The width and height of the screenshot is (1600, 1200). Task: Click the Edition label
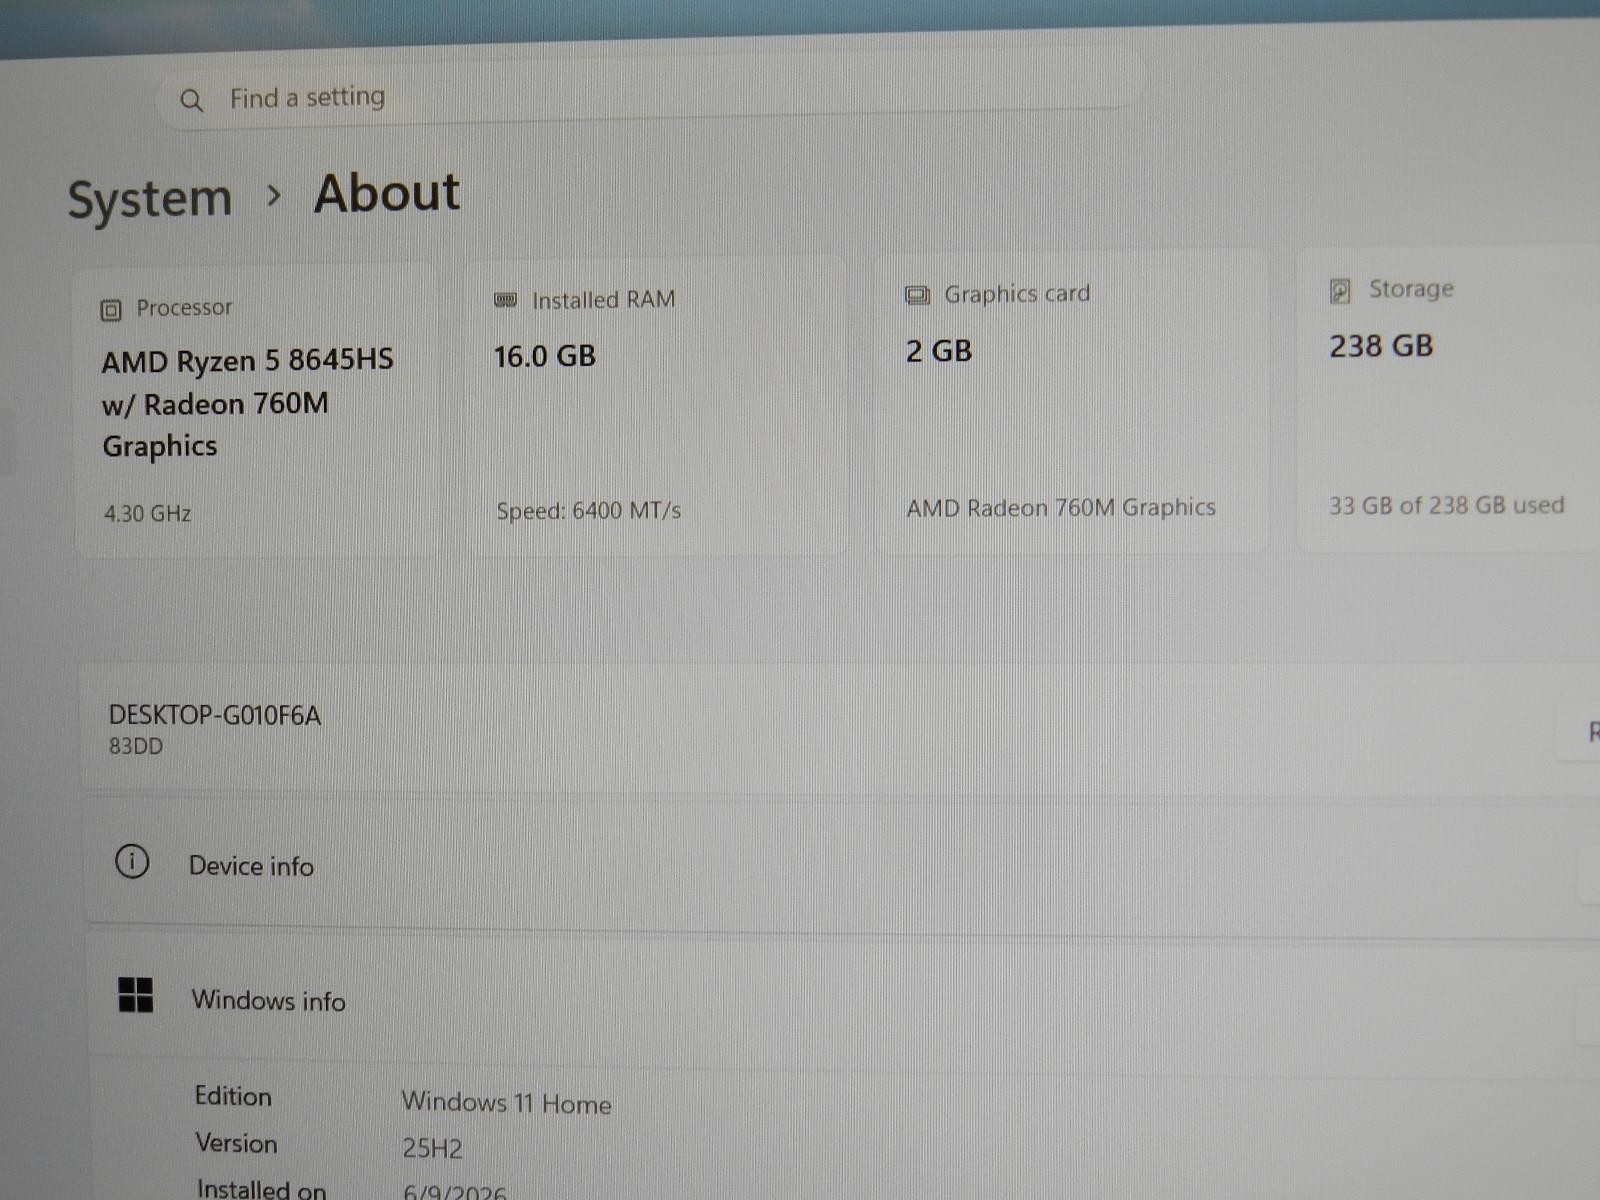233,1096
